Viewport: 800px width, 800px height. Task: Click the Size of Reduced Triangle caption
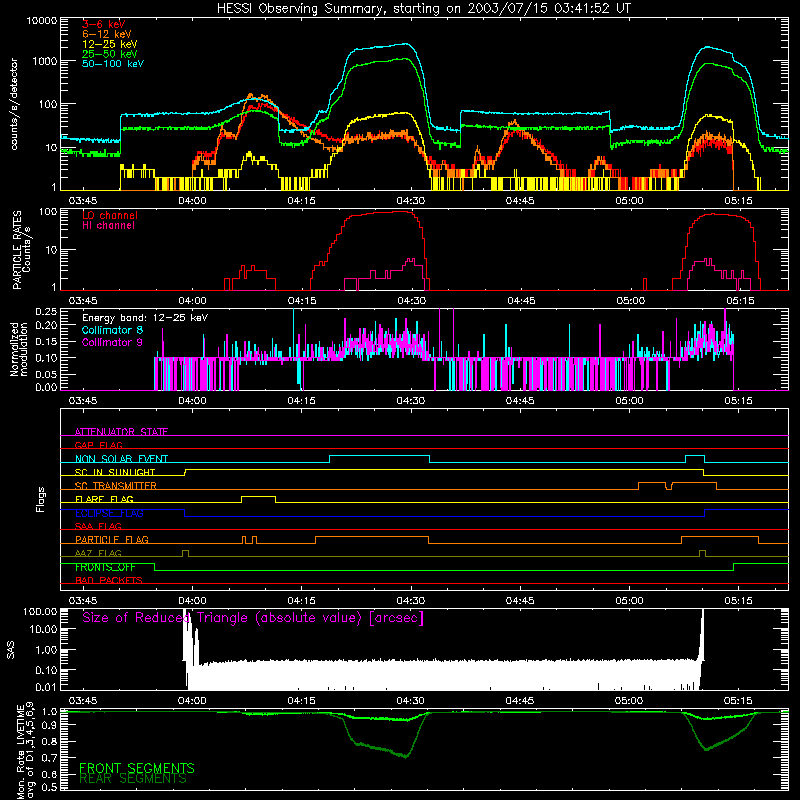[x=253, y=618]
